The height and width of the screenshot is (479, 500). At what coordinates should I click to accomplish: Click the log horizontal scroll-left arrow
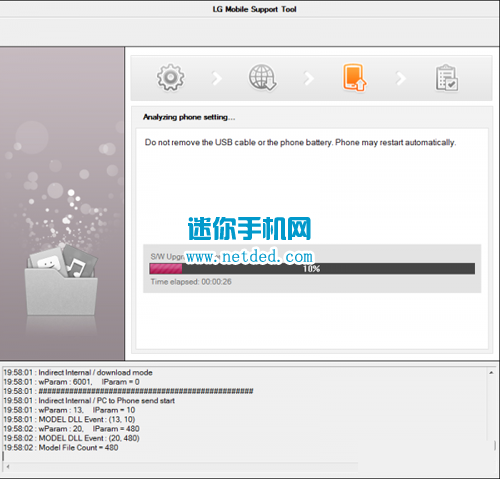click(x=8, y=467)
